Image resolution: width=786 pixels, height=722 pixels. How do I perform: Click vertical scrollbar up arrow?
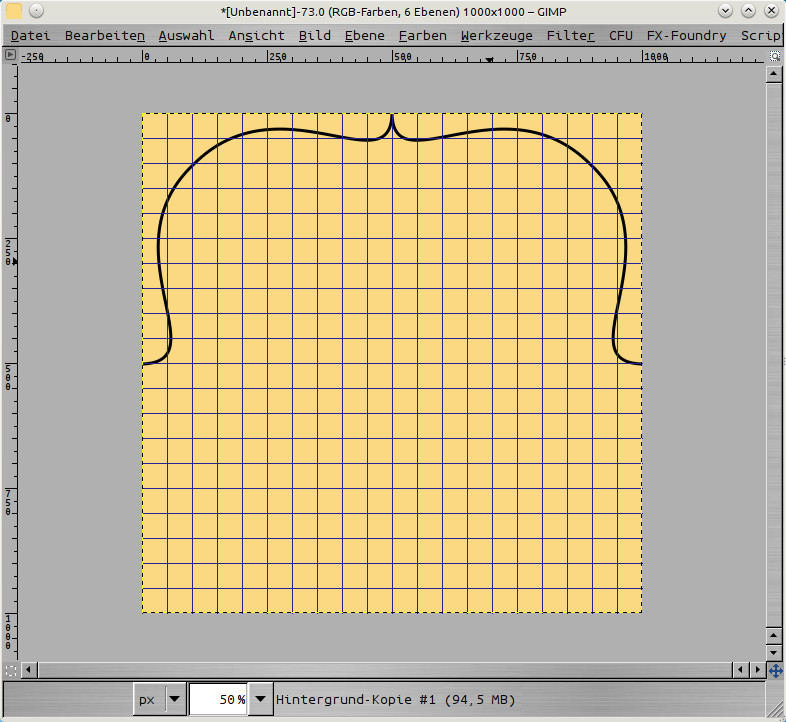point(775,75)
